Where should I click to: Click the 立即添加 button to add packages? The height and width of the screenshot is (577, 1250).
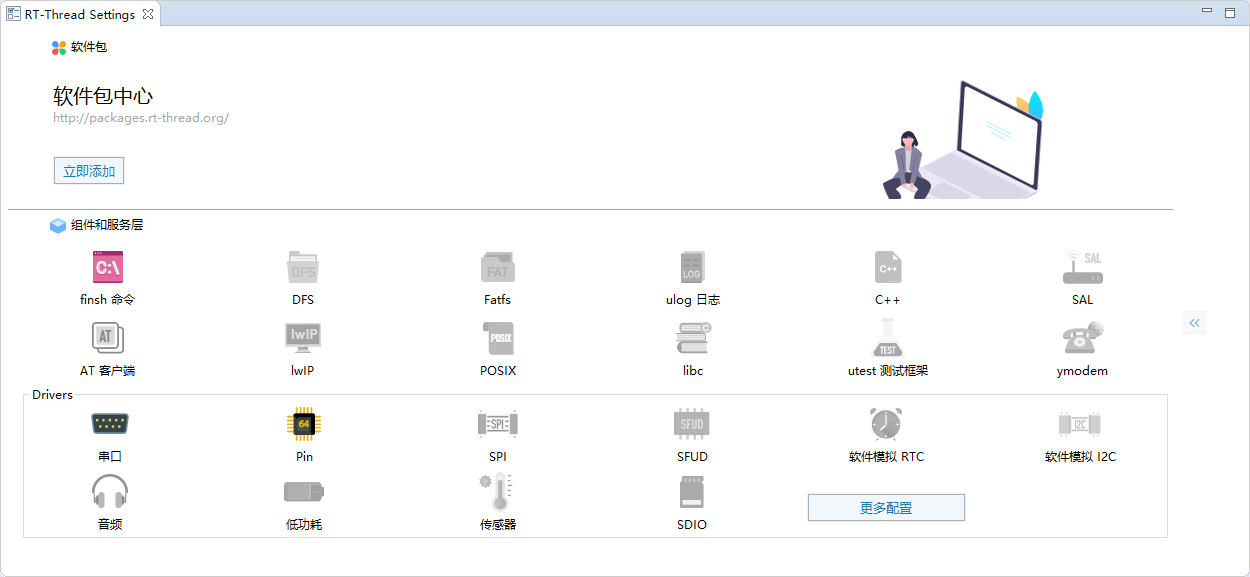tap(88, 170)
